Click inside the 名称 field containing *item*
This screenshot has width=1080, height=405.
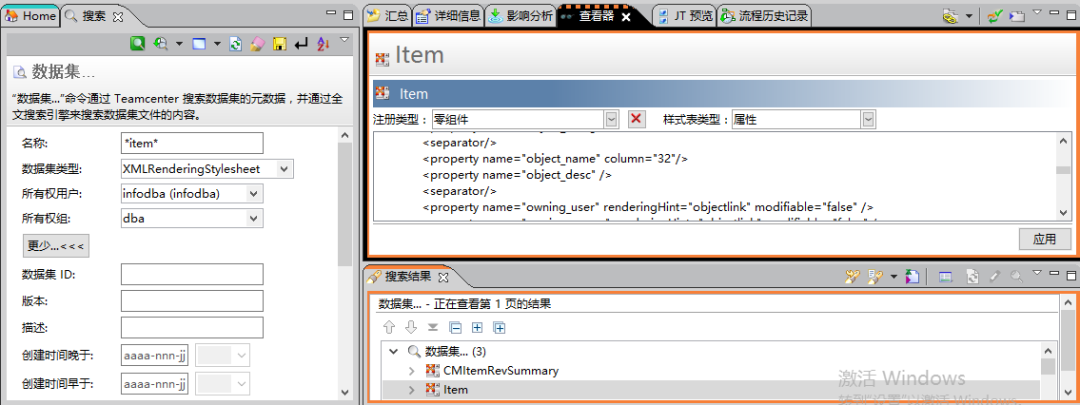[x=192, y=143]
